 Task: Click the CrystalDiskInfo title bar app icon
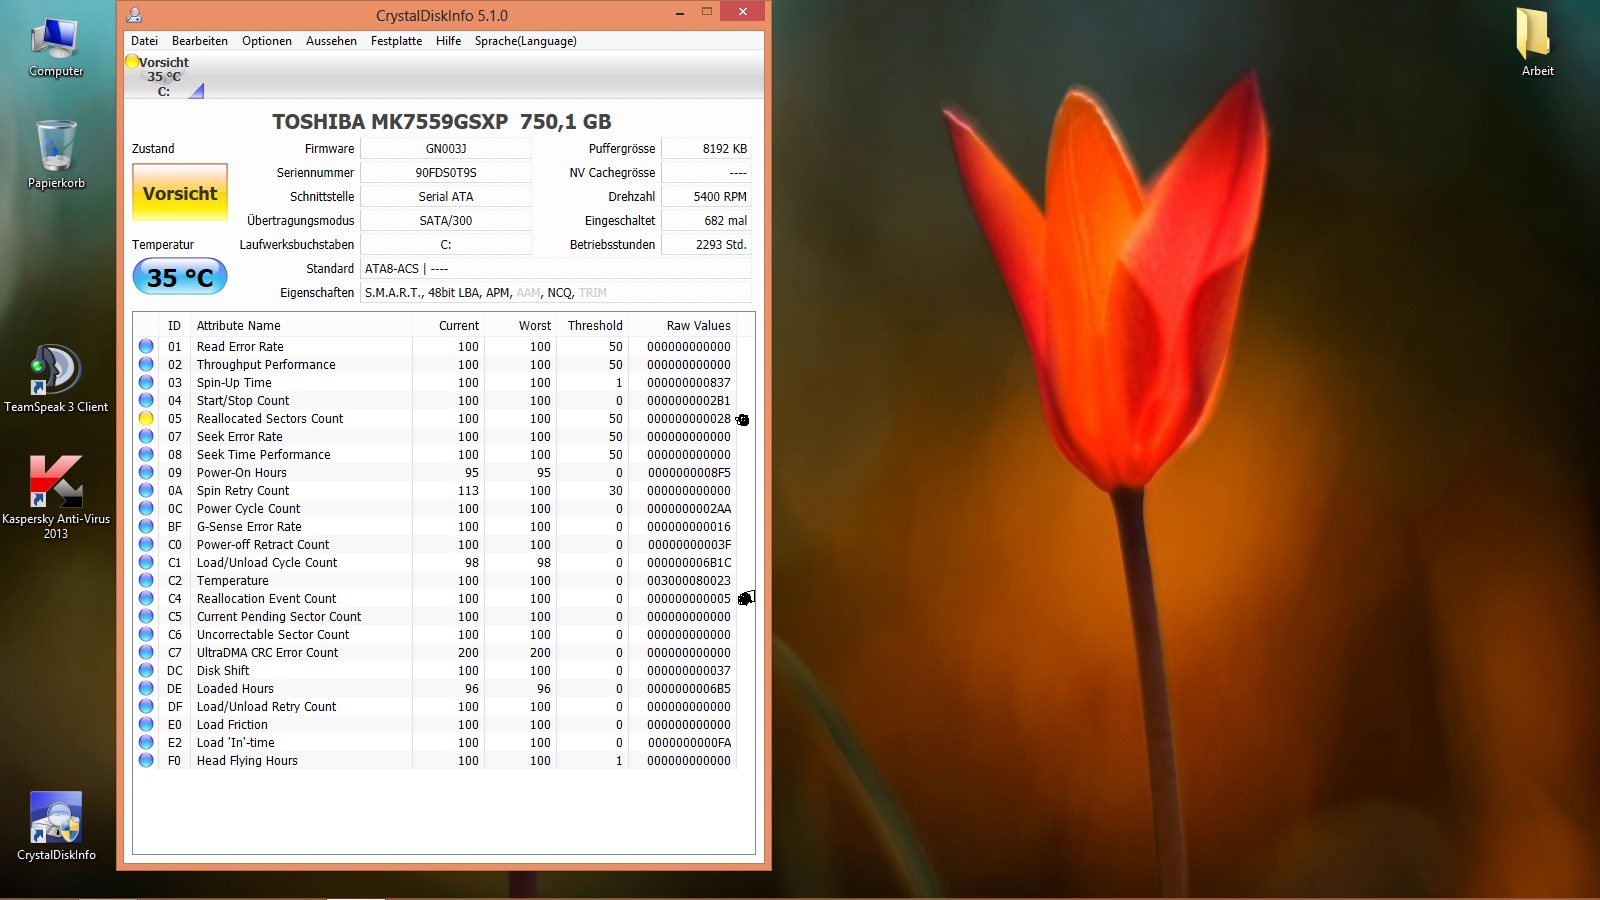(x=135, y=15)
